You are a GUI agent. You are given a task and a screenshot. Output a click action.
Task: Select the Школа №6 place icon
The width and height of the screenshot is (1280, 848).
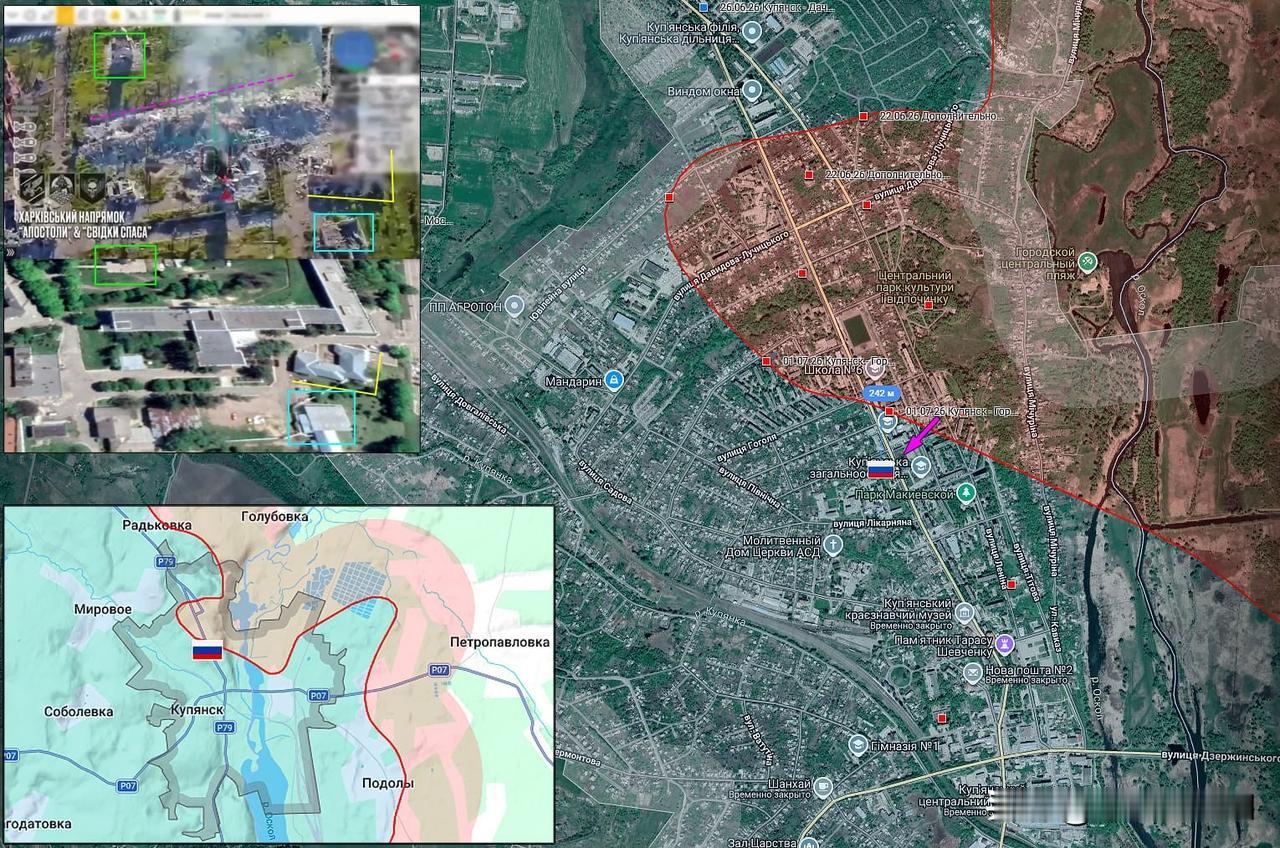click(875, 370)
